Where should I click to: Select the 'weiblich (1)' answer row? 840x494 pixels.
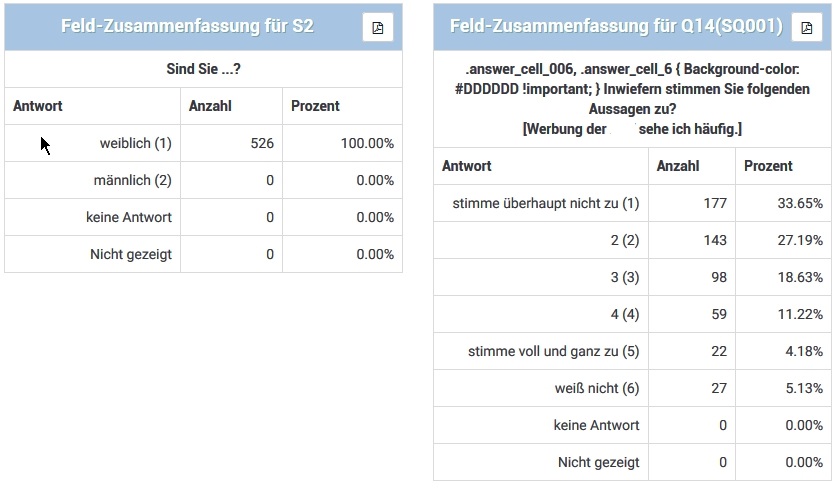click(x=136, y=144)
